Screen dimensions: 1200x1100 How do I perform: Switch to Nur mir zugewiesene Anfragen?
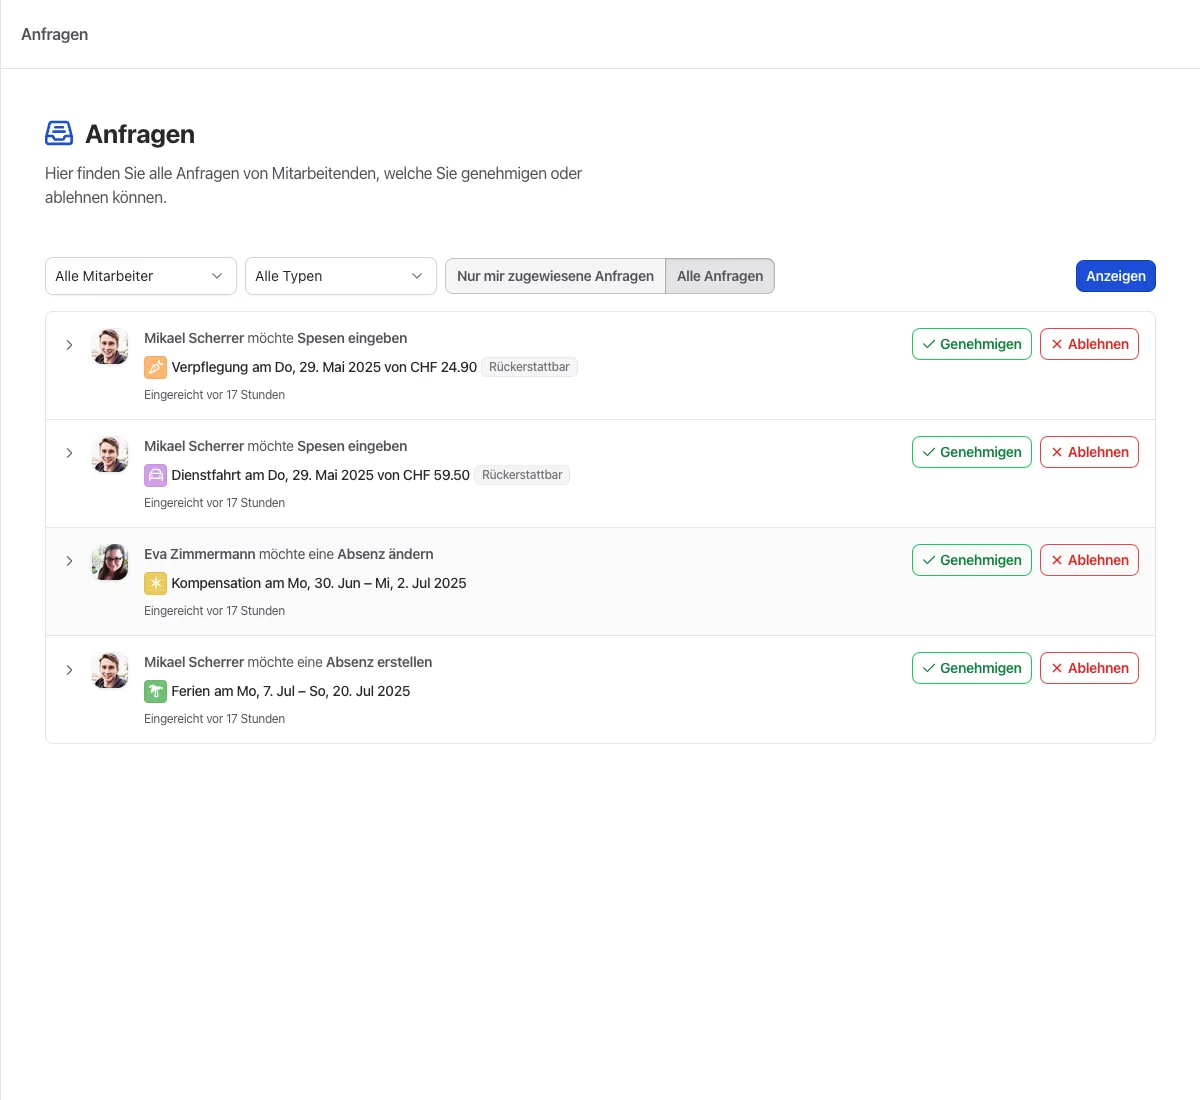(x=555, y=276)
